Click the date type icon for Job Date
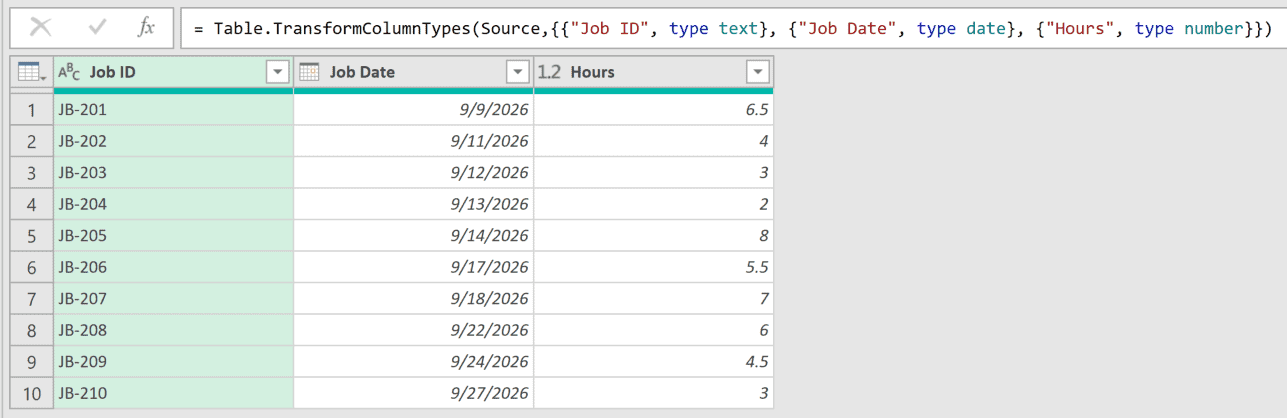 click(310, 72)
